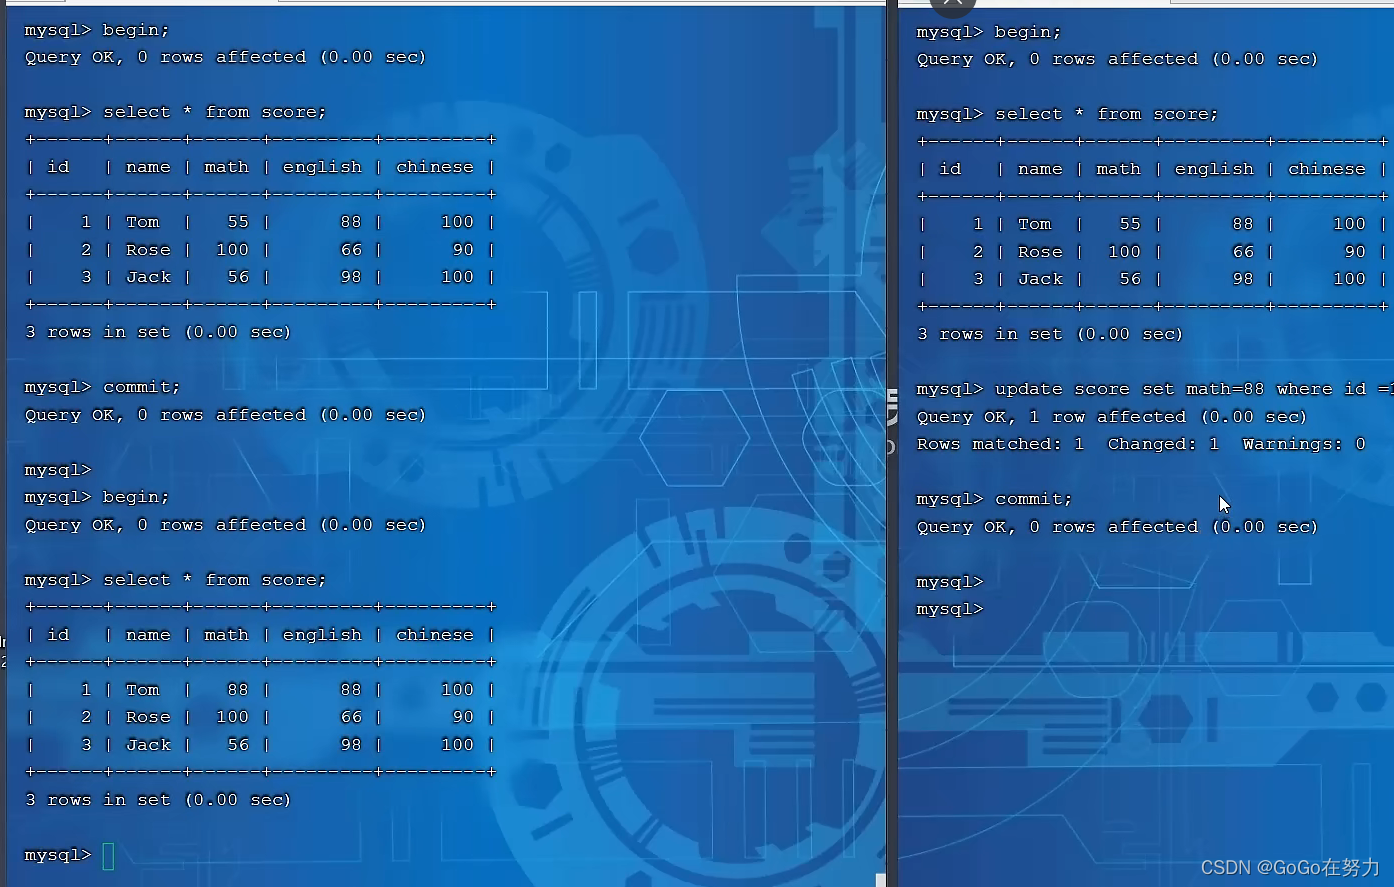The width and height of the screenshot is (1394, 887).
Task: Click Rose's chinese value 90 in right terminal
Action: tap(1355, 252)
